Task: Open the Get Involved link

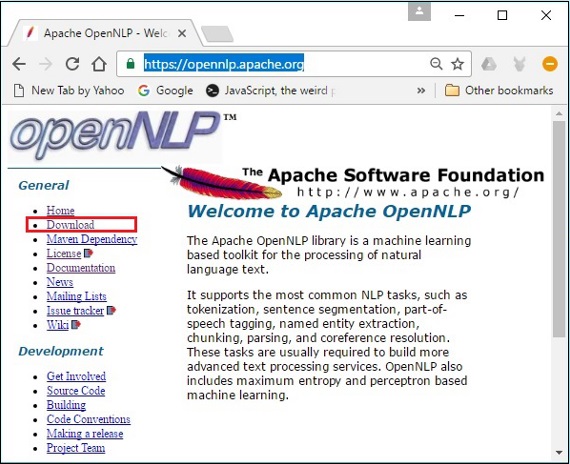Action: [x=76, y=376]
